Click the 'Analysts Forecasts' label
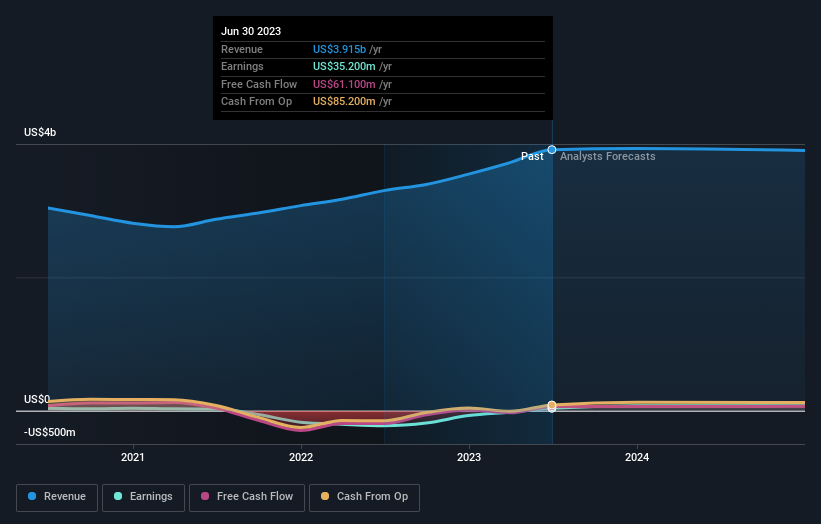Image resolution: width=821 pixels, height=524 pixels. click(607, 156)
